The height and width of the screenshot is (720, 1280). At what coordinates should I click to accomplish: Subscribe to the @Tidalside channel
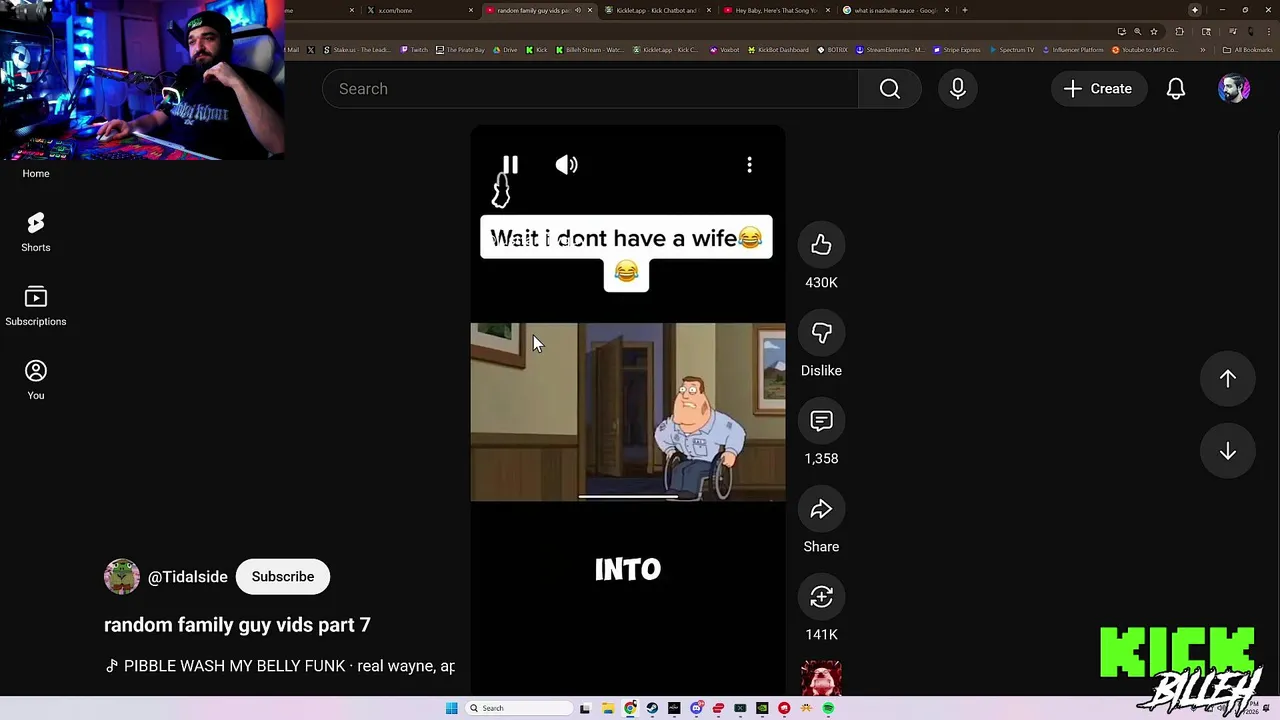283,577
